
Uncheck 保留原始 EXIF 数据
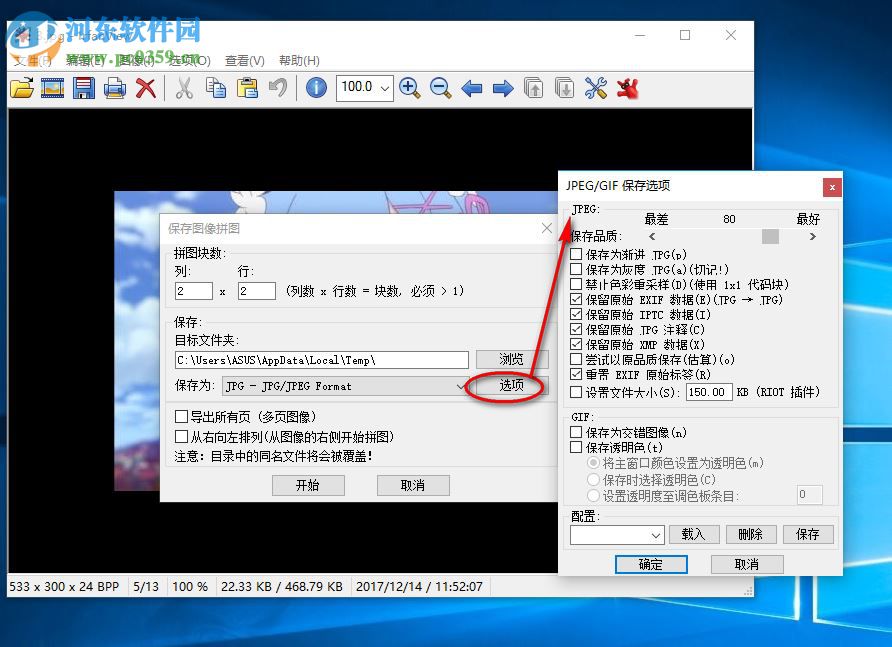pos(576,299)
